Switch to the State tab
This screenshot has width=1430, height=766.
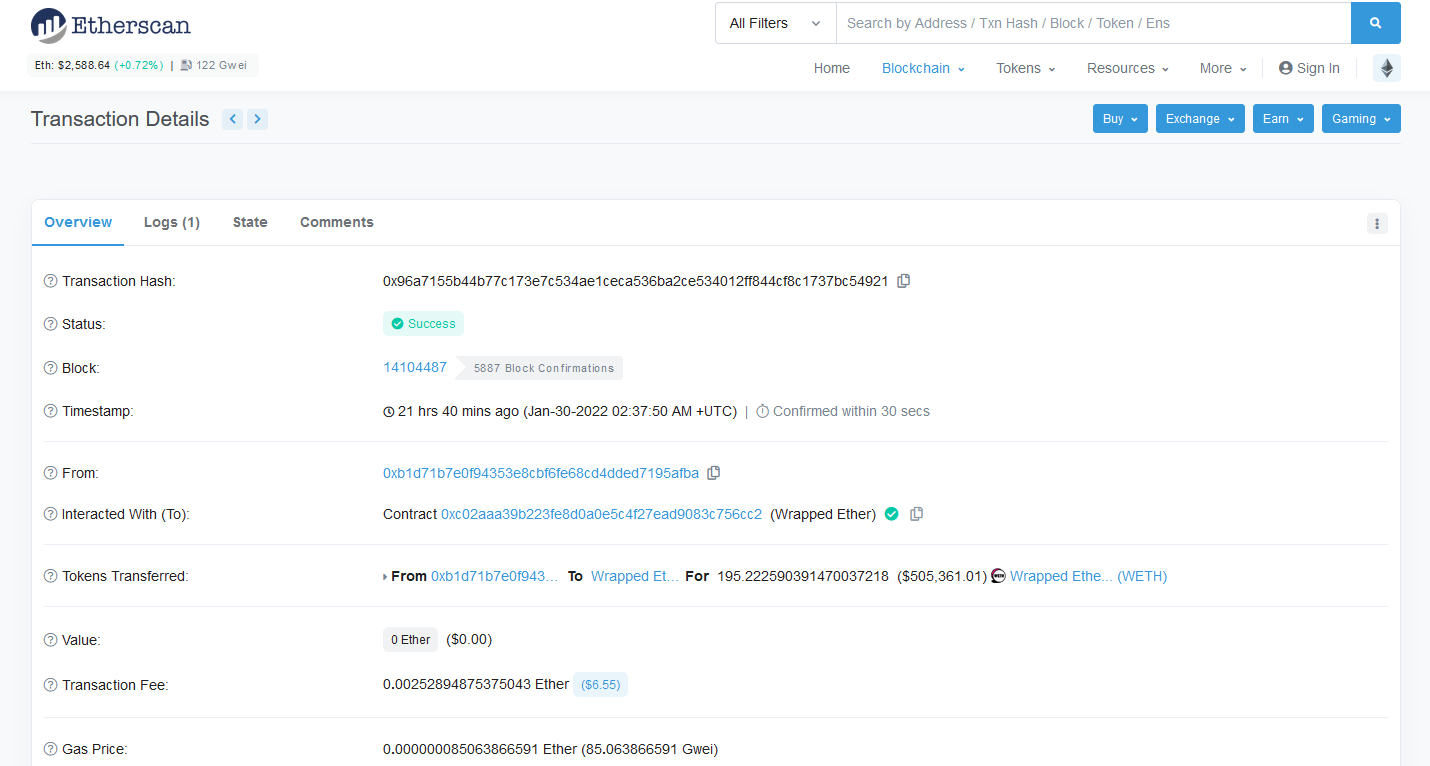250,222
